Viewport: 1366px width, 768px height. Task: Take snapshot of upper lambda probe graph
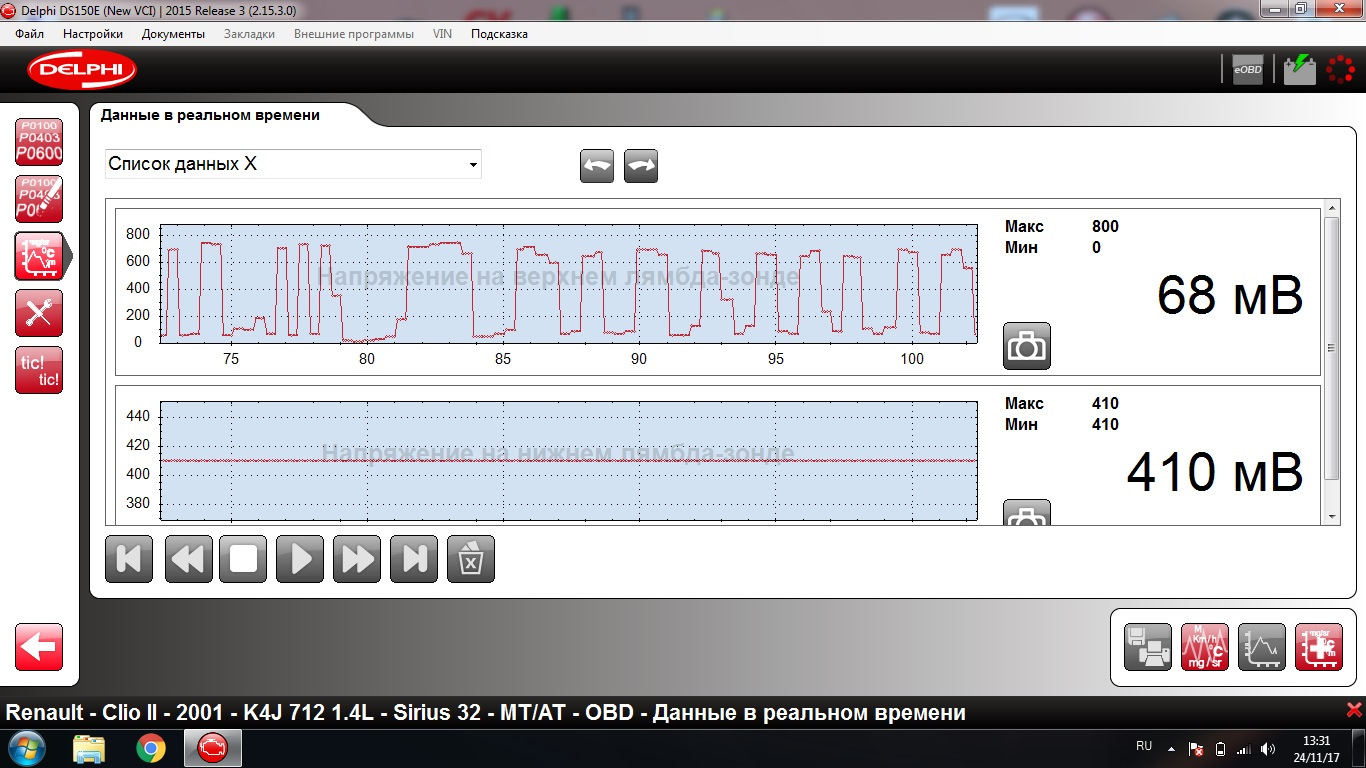(1027, 346)
